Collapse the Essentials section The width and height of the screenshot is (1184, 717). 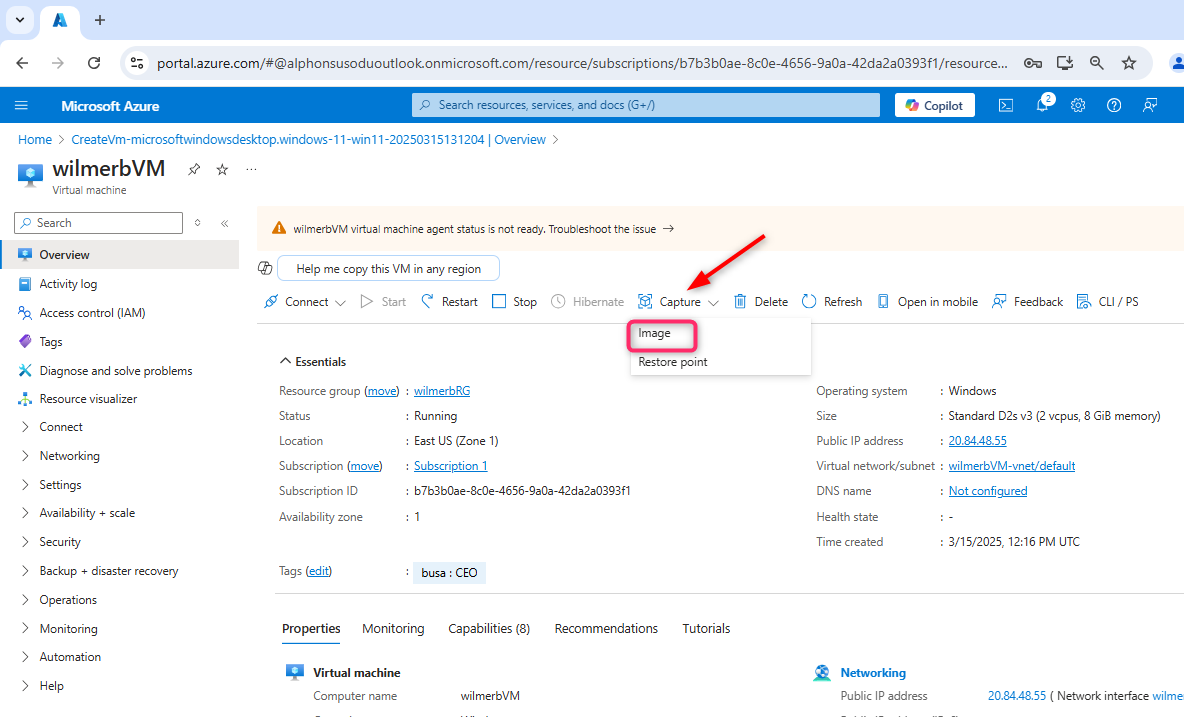(313, 362)
